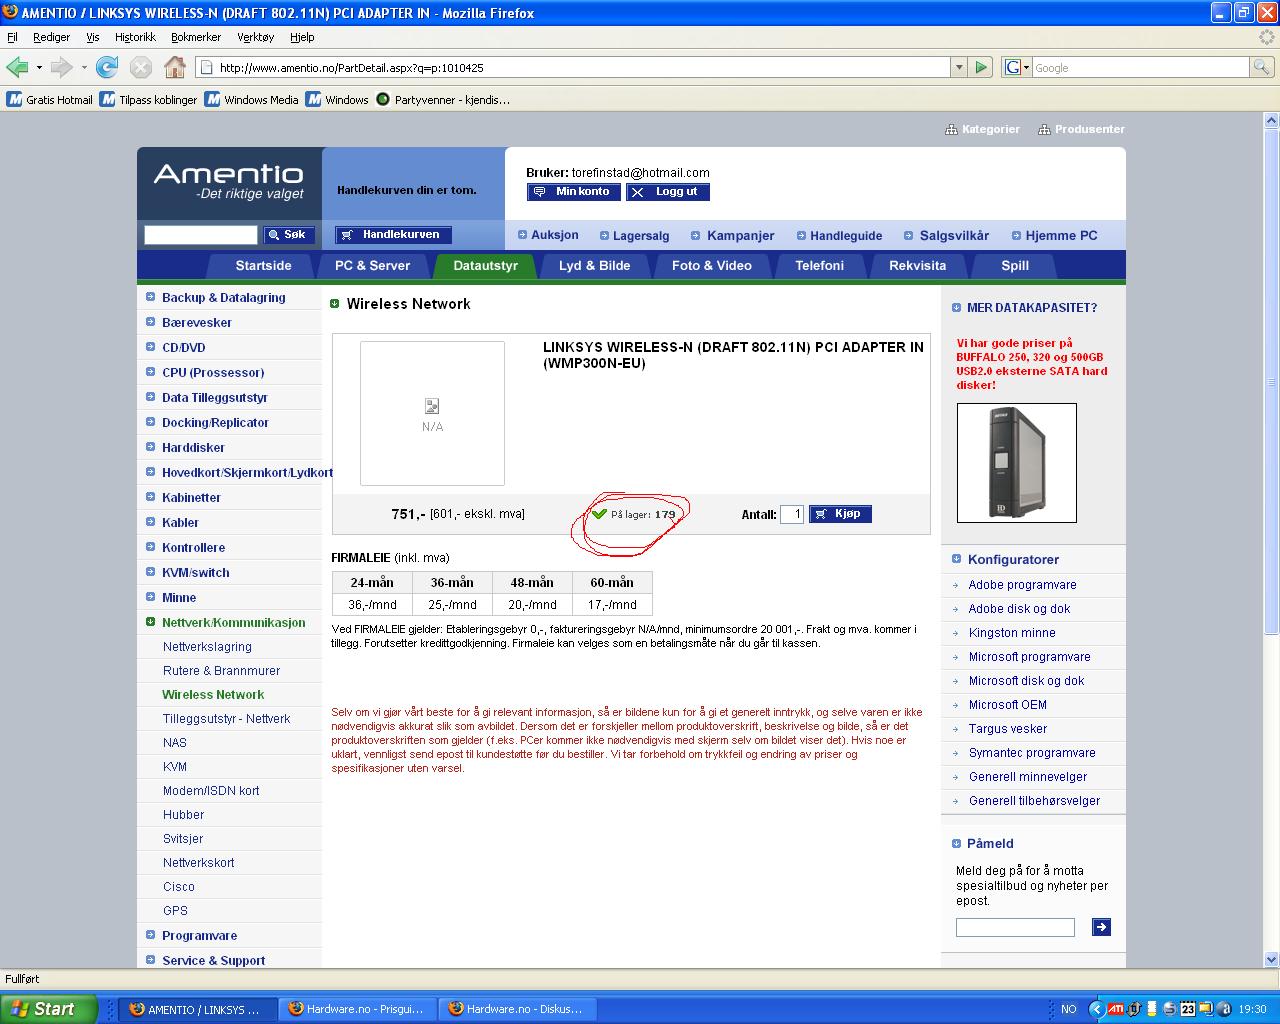1280x1024 pixels.
Task: Open URL bar history dropdown
Action: coord(959,67)
